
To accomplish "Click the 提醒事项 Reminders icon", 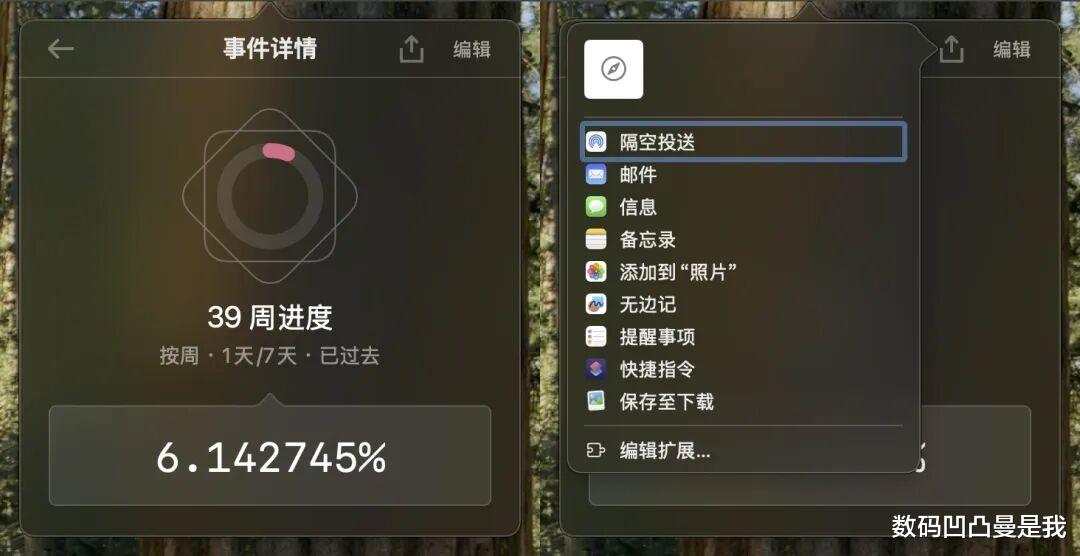I will pyautogui.click(x=596, y=336).
